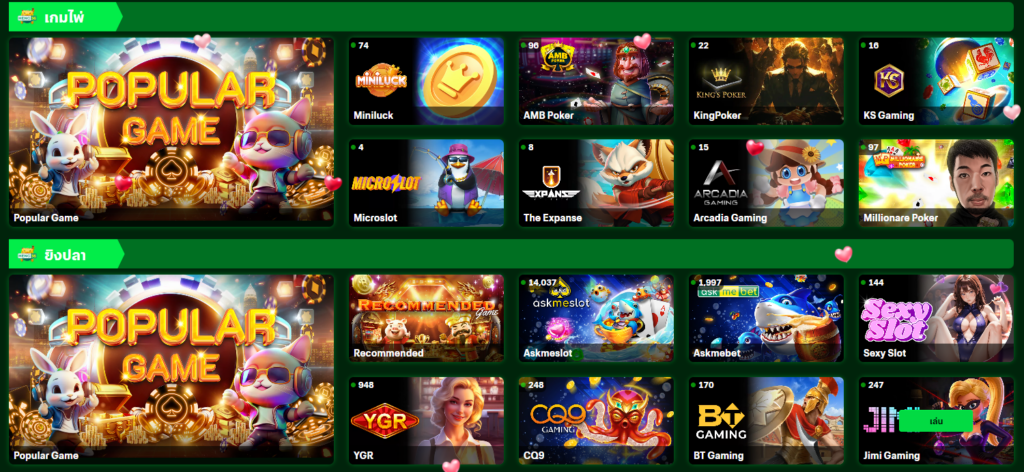This screenshot has height=472, width=1024.
Task: Open the Popular Game banner in card games
Action: tap(171, 132)
